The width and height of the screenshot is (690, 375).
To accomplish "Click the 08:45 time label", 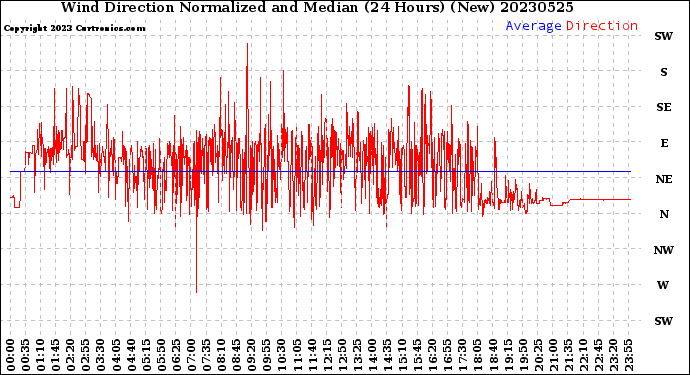I will tap(236, 355).
